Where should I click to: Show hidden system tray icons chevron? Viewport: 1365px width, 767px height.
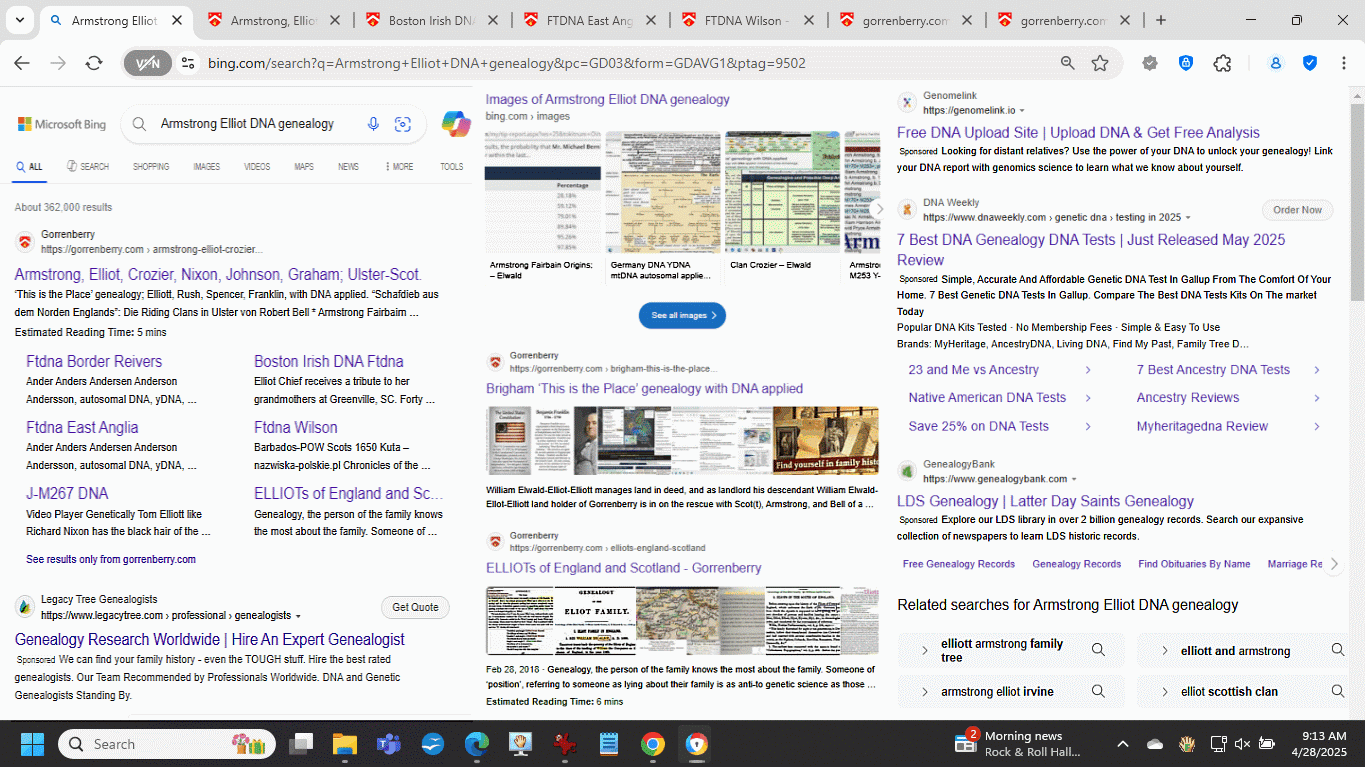[x=1122, y=744]
